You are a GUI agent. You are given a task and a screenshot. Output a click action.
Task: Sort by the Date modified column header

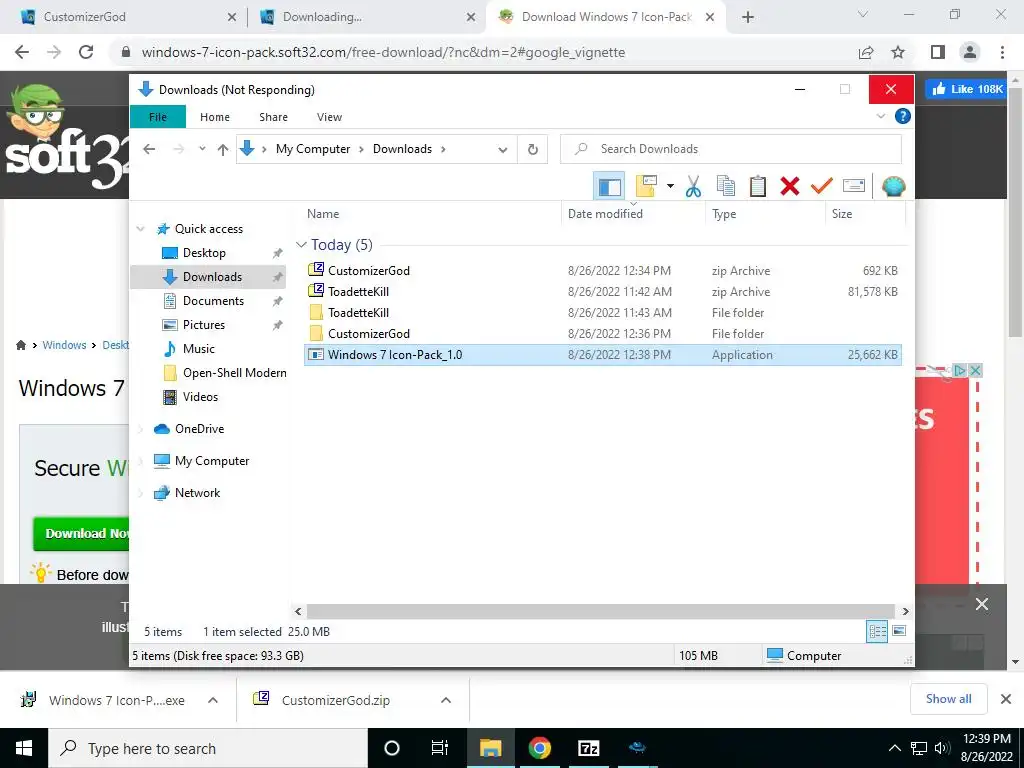(x=633, y=214)
